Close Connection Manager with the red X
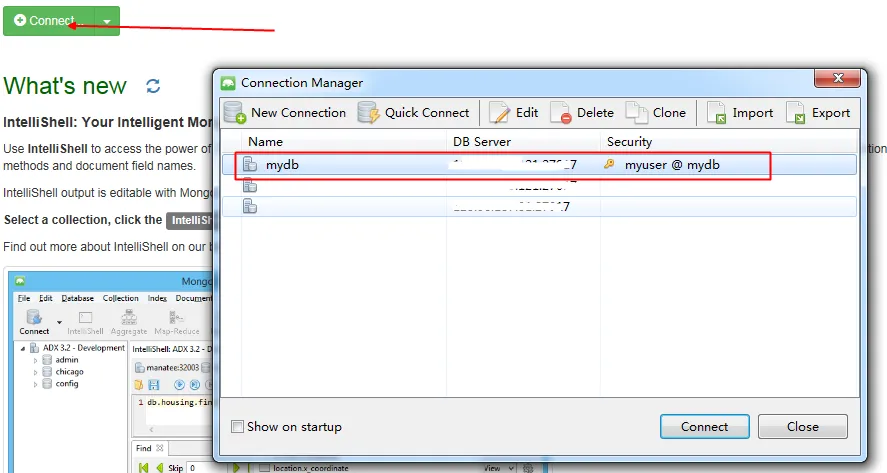Viewport: 887px width, 473px height. pos(838,78)
